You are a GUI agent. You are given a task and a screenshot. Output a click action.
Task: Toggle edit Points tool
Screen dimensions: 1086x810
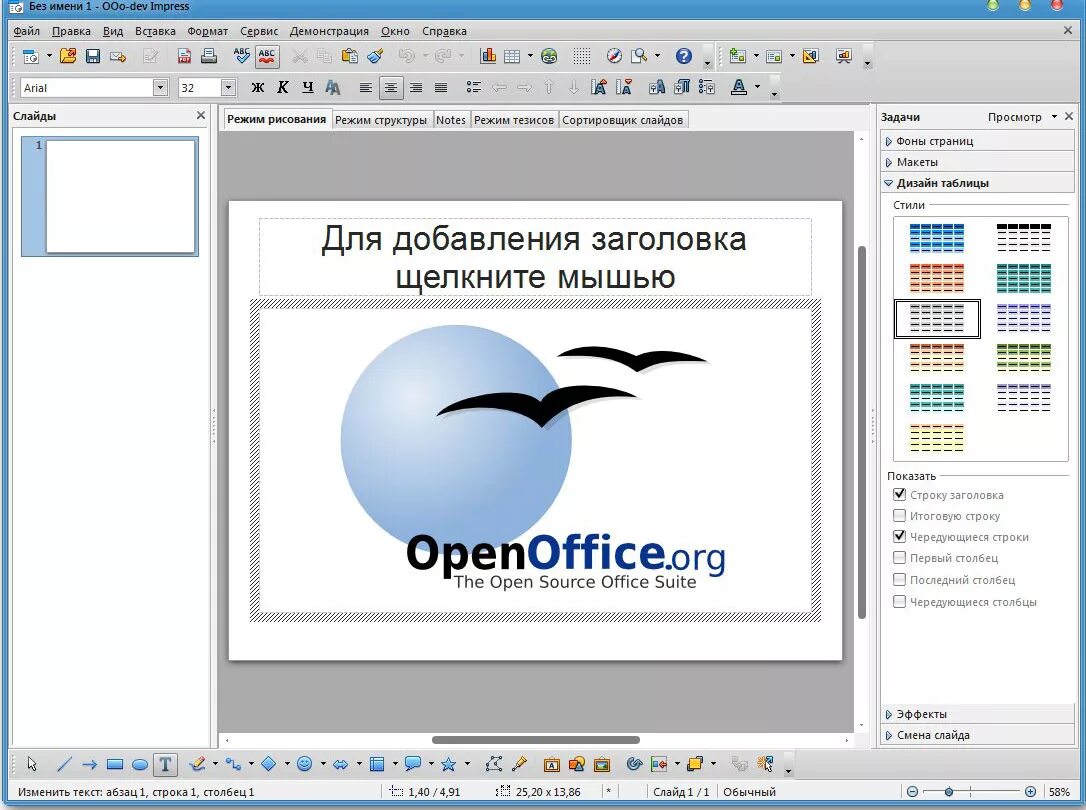tap(494, 764)
